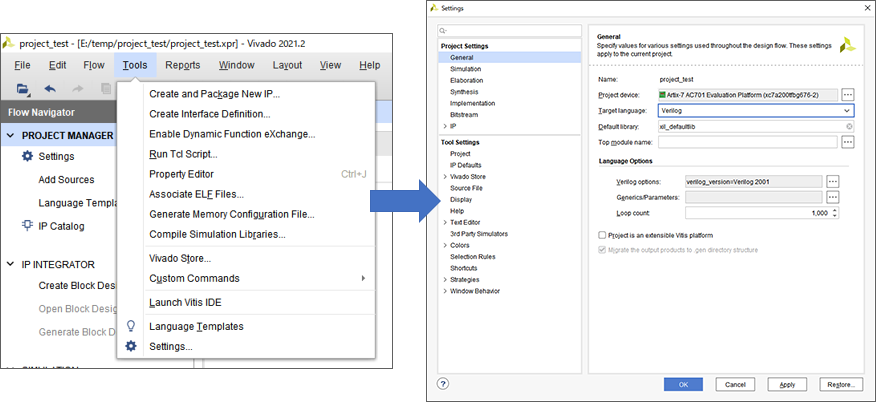This screenshot has width=876, height=402.
Task: Click the browse button for Project device
Action: click(848, 94)
